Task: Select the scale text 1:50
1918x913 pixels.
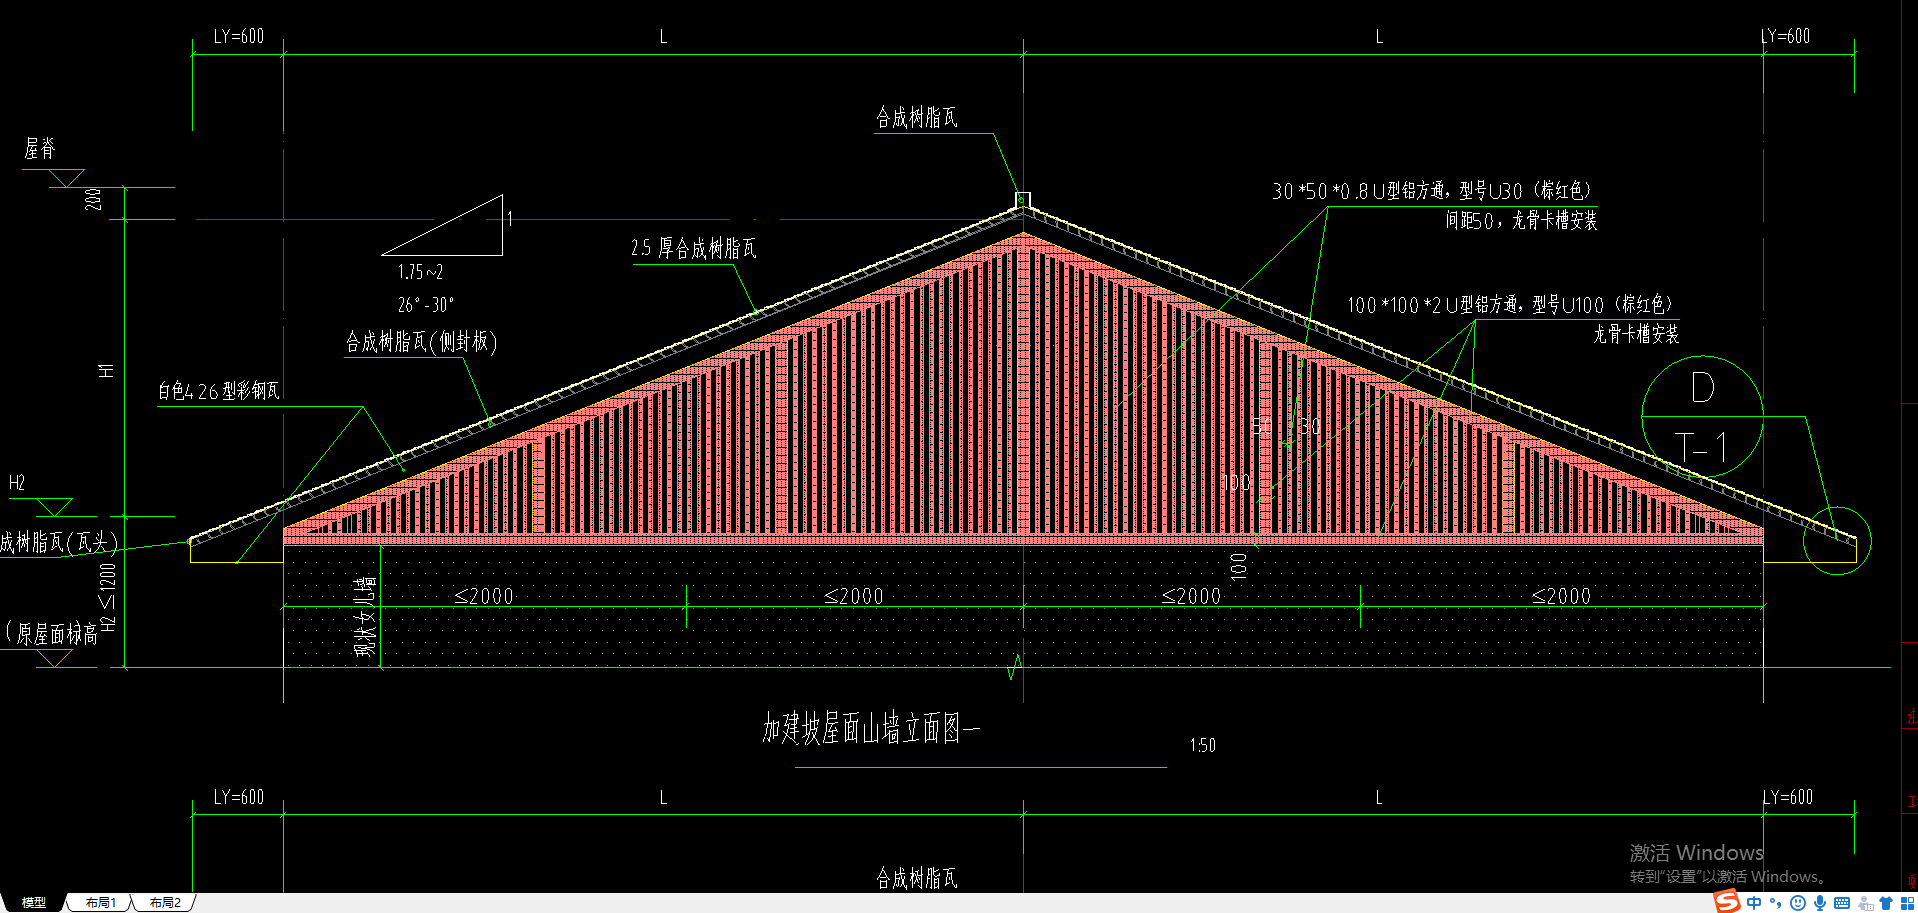Action: coord(1203,745)
